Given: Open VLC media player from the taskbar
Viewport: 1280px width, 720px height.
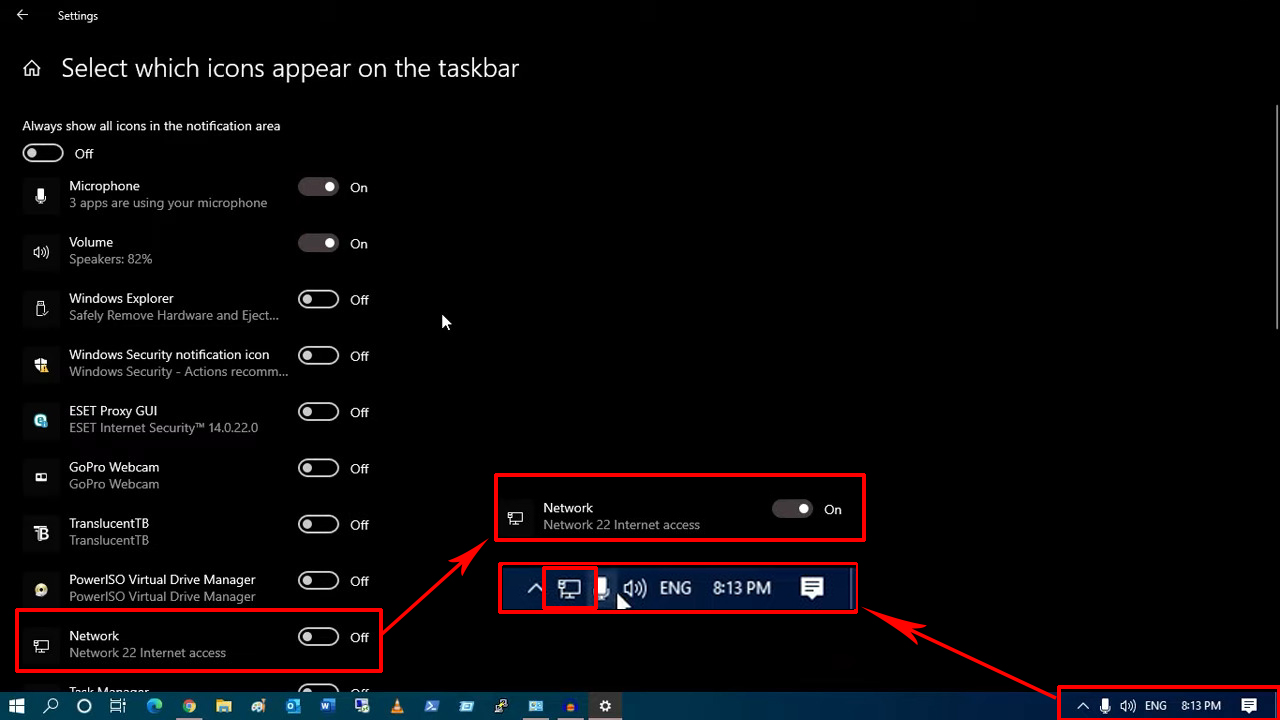Looking at the screenshot, I should [396, 706].
